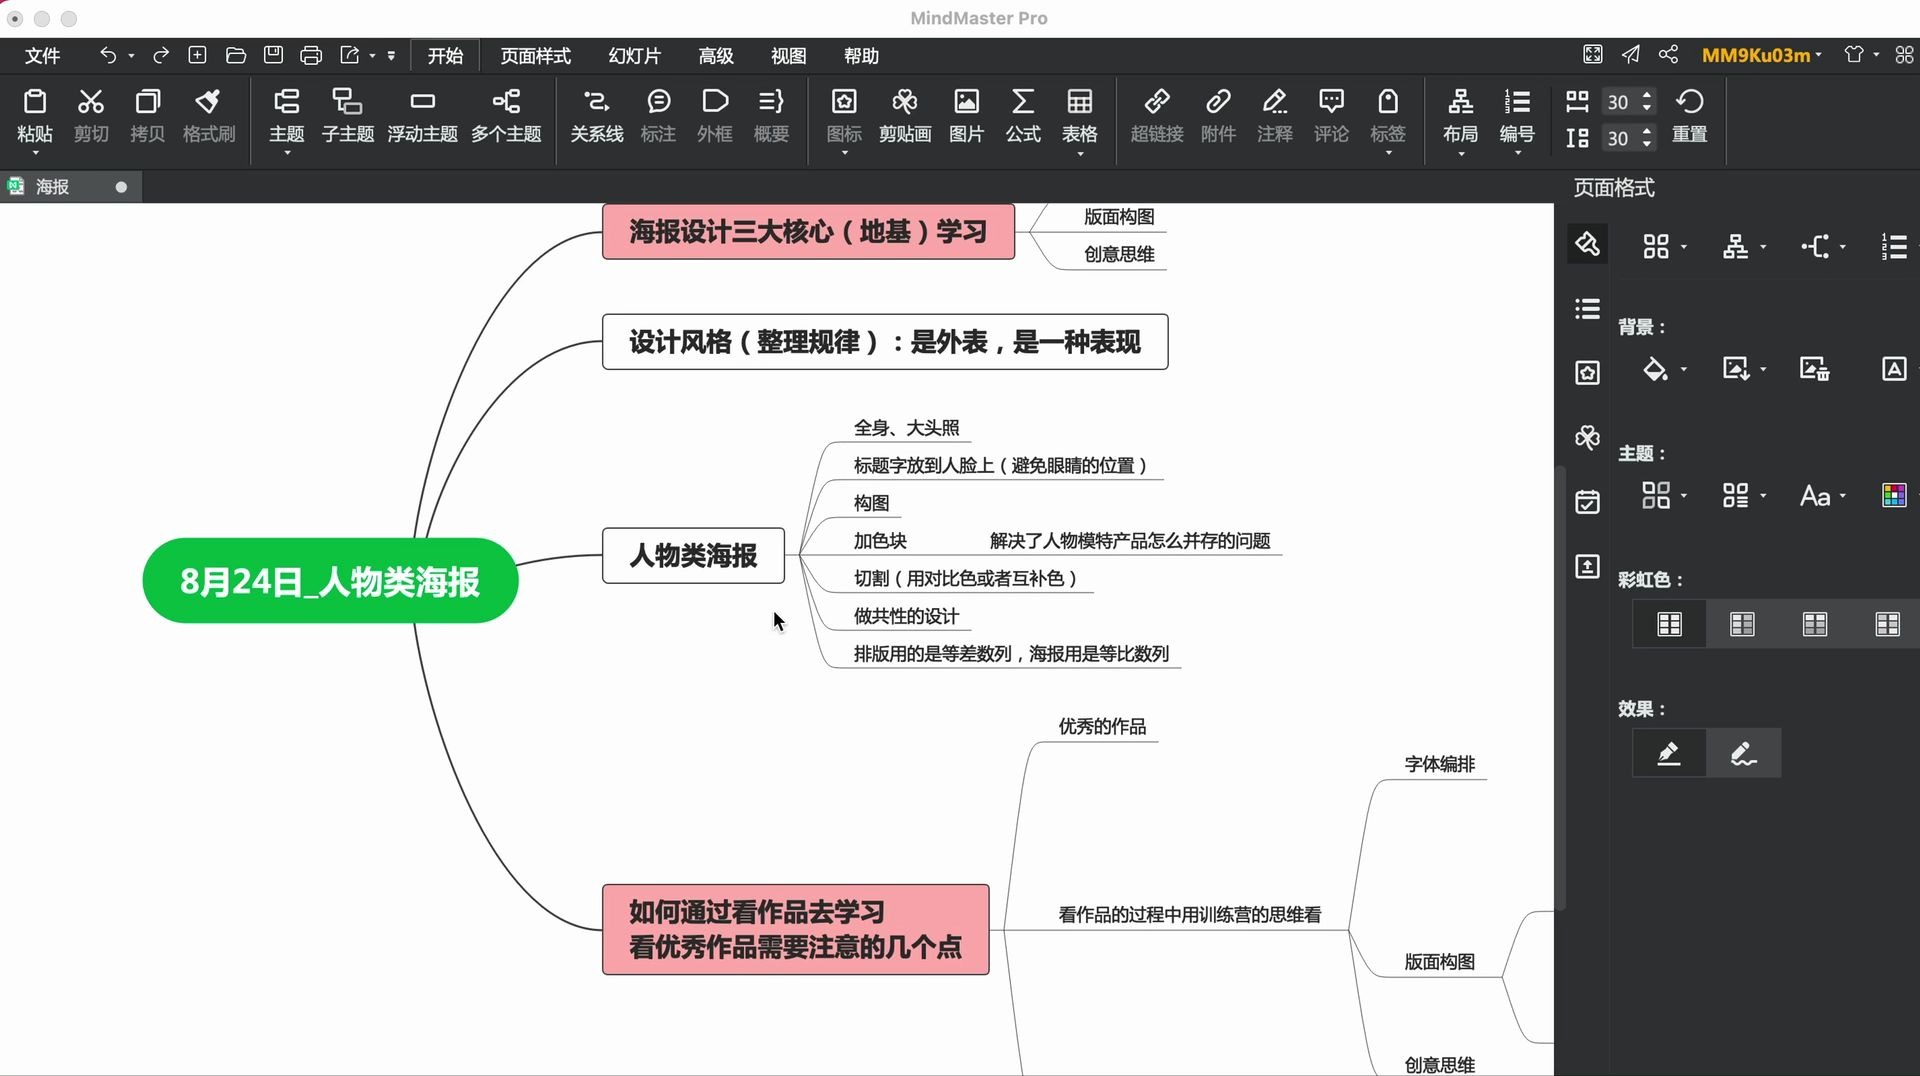Open the Slideshow (幻灯片) tab
The width and height of the screenshot is (1920, 1076).
click(635, 55)
